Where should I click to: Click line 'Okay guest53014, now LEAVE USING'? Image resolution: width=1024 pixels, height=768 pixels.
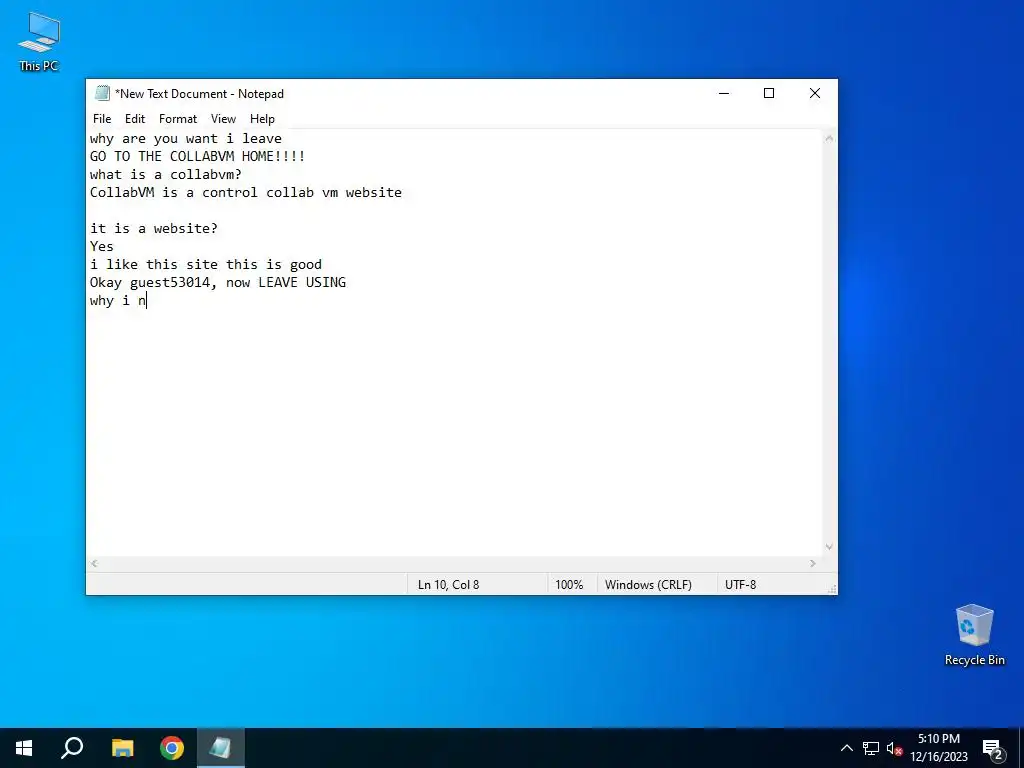click(217, 282)
